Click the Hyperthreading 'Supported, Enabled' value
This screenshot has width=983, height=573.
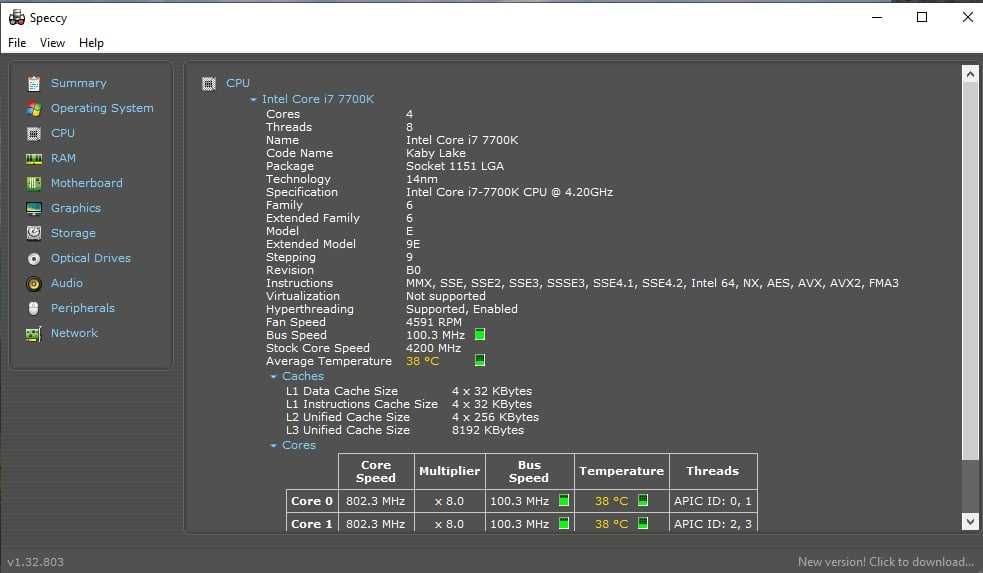[x=461, y=309]
